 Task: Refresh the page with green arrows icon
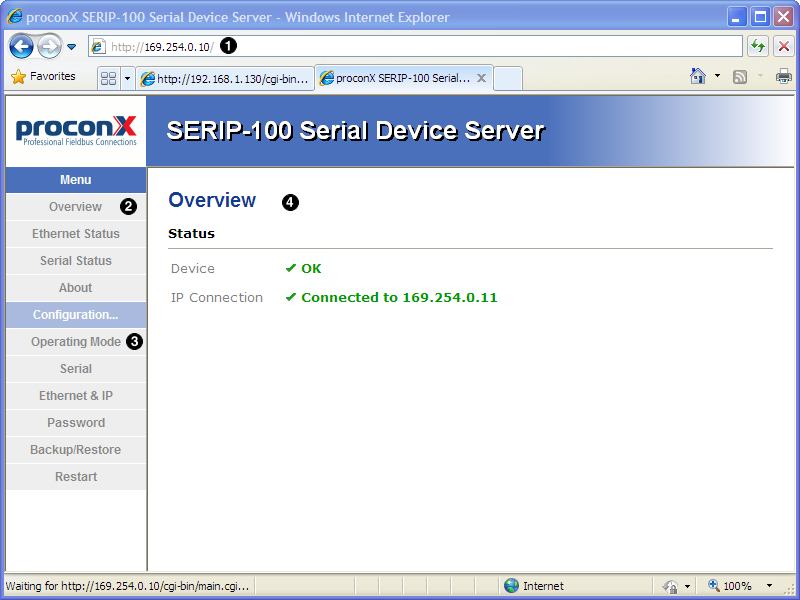click(758, 46)
